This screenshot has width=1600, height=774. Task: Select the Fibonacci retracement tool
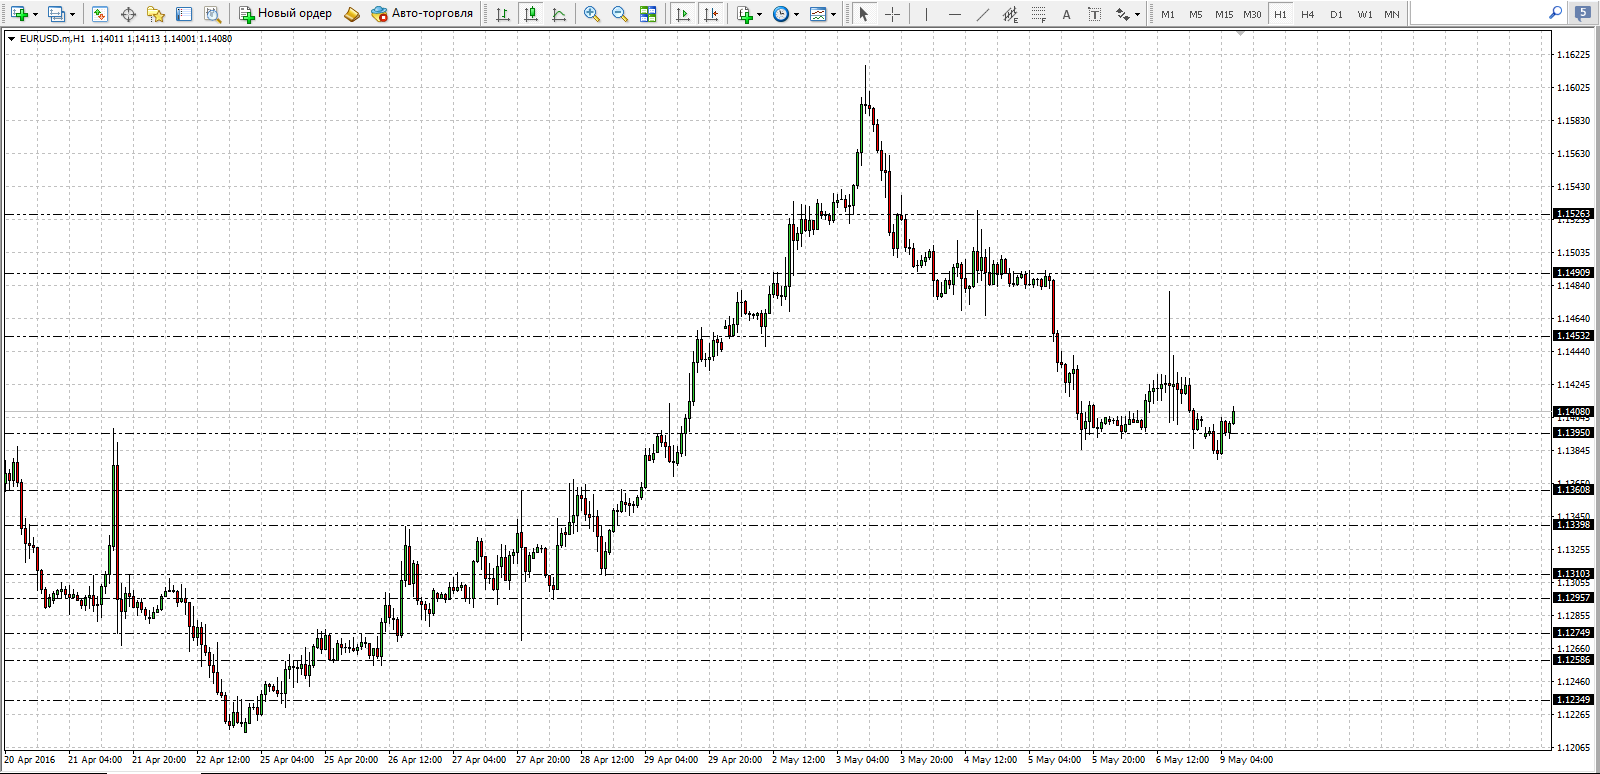[1038, 14]
